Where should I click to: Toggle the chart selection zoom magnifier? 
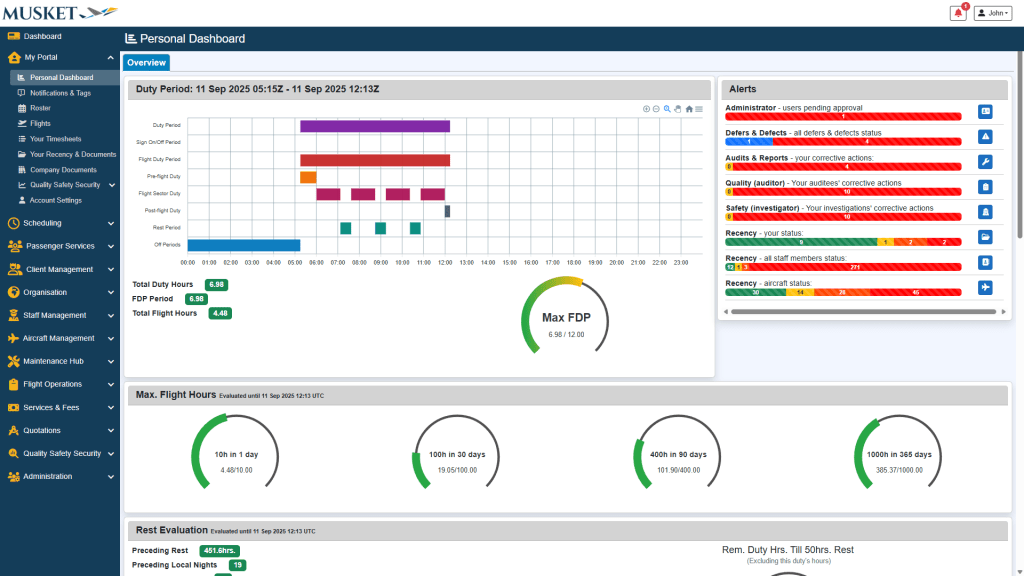point(667,108)
